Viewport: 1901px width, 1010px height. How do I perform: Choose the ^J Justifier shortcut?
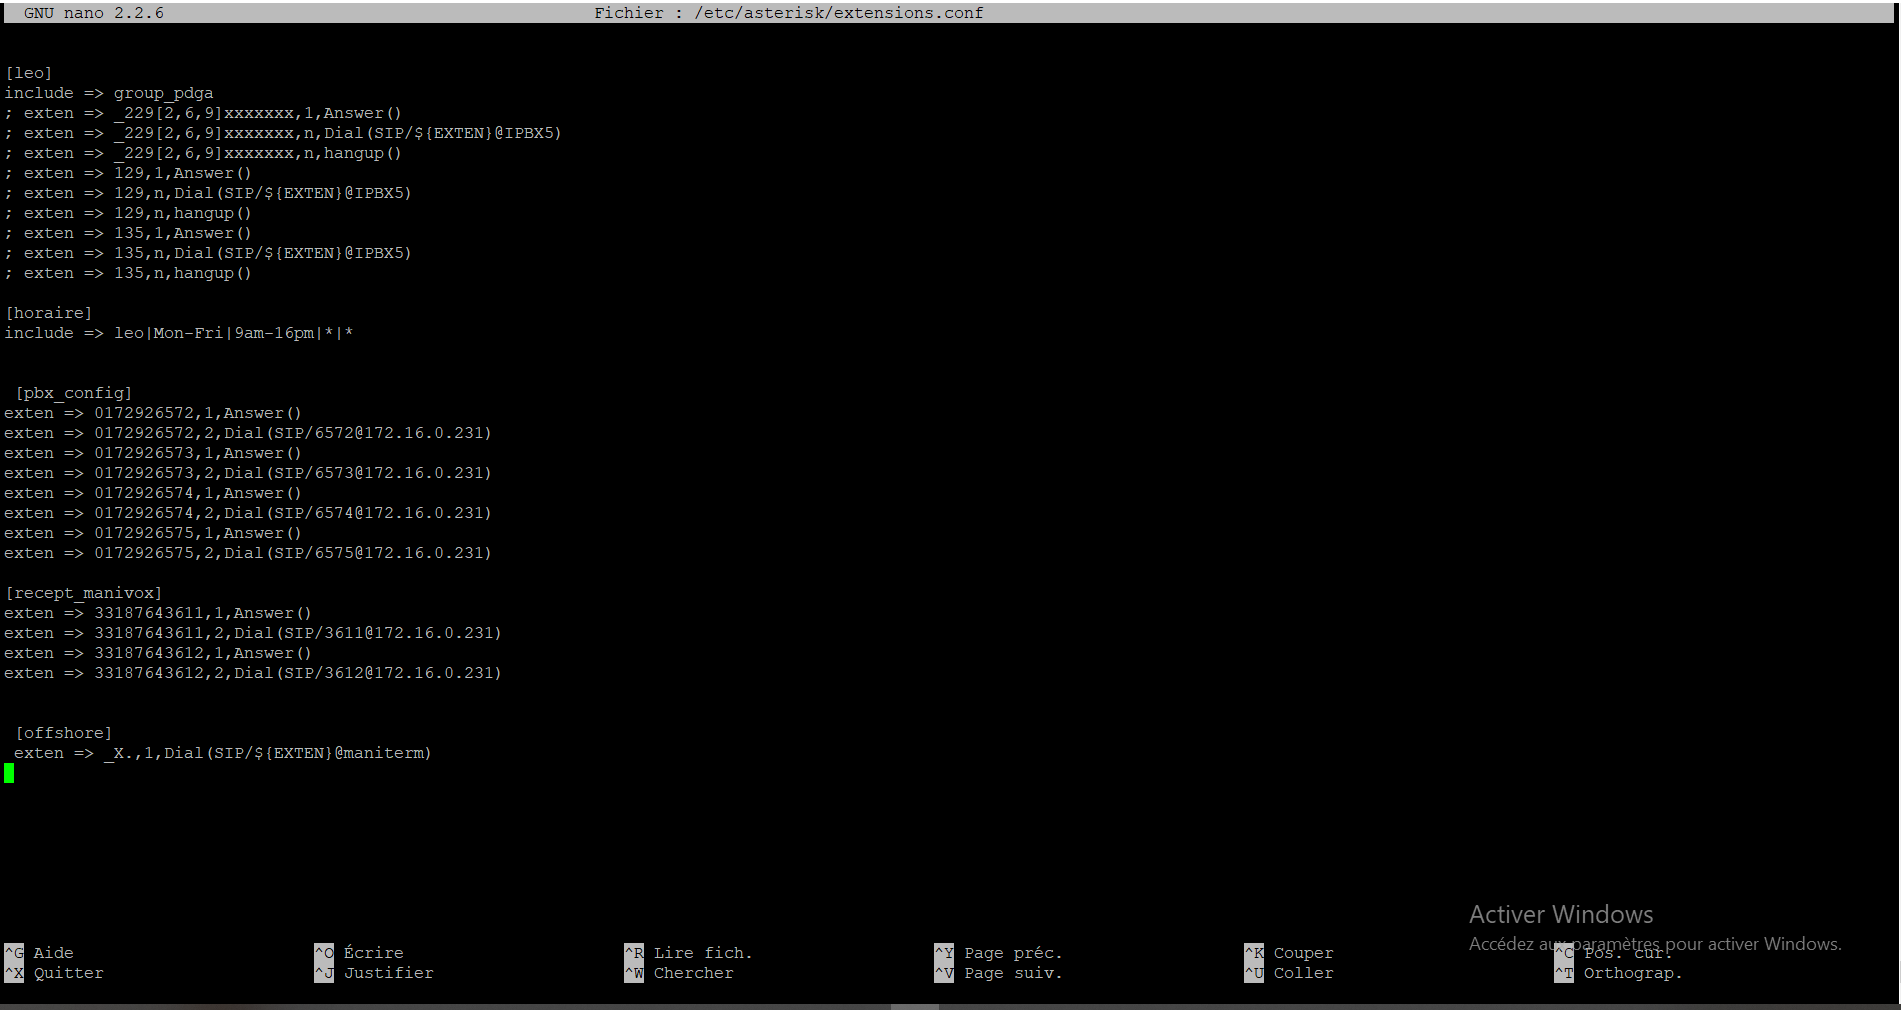click(x=375, y=973)
